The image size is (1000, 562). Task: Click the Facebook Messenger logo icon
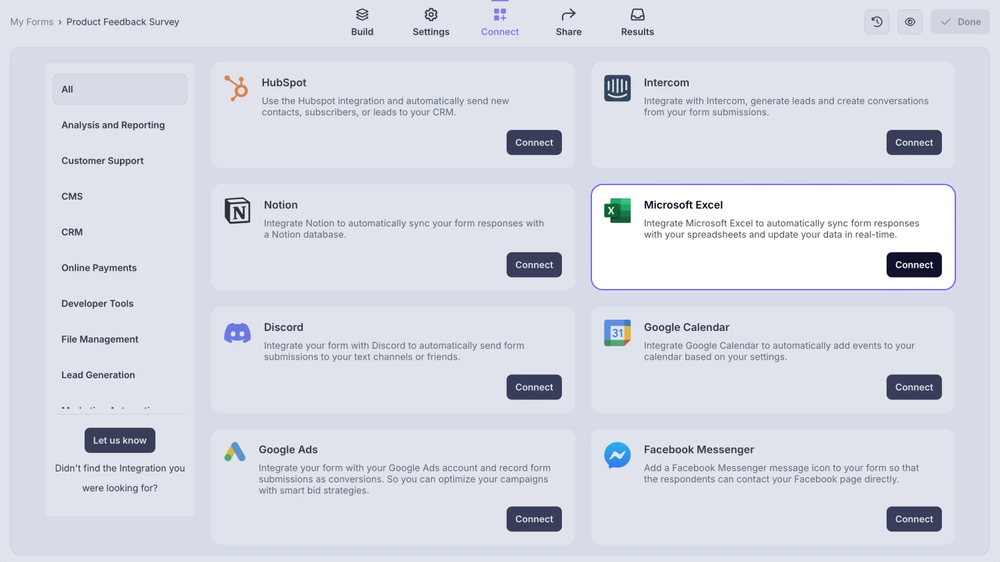pos(617,455)
